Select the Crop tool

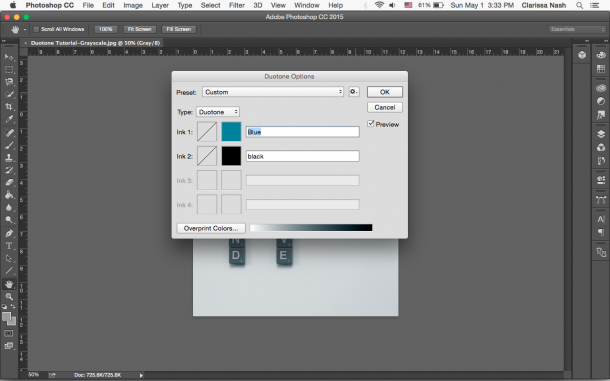9,107
